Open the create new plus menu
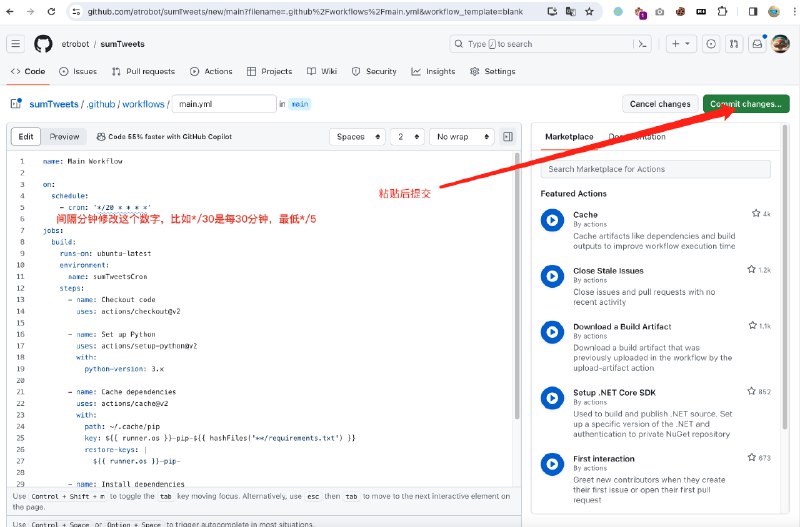Image resolution: width=800 pixels, height=527 pixels. point(681,44)
